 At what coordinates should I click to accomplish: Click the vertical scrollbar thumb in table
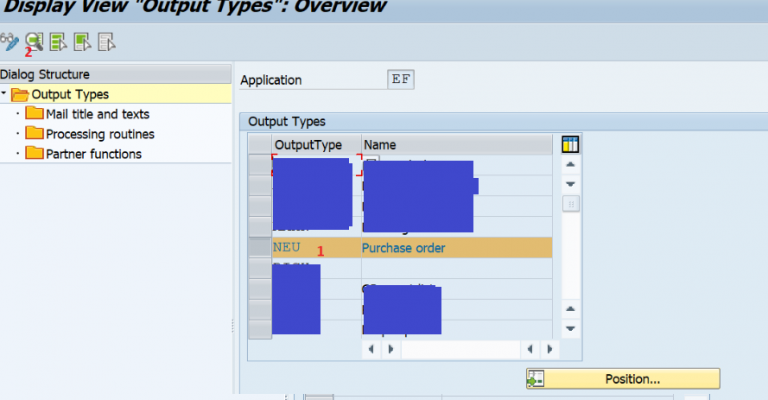(x=571, y=203)
